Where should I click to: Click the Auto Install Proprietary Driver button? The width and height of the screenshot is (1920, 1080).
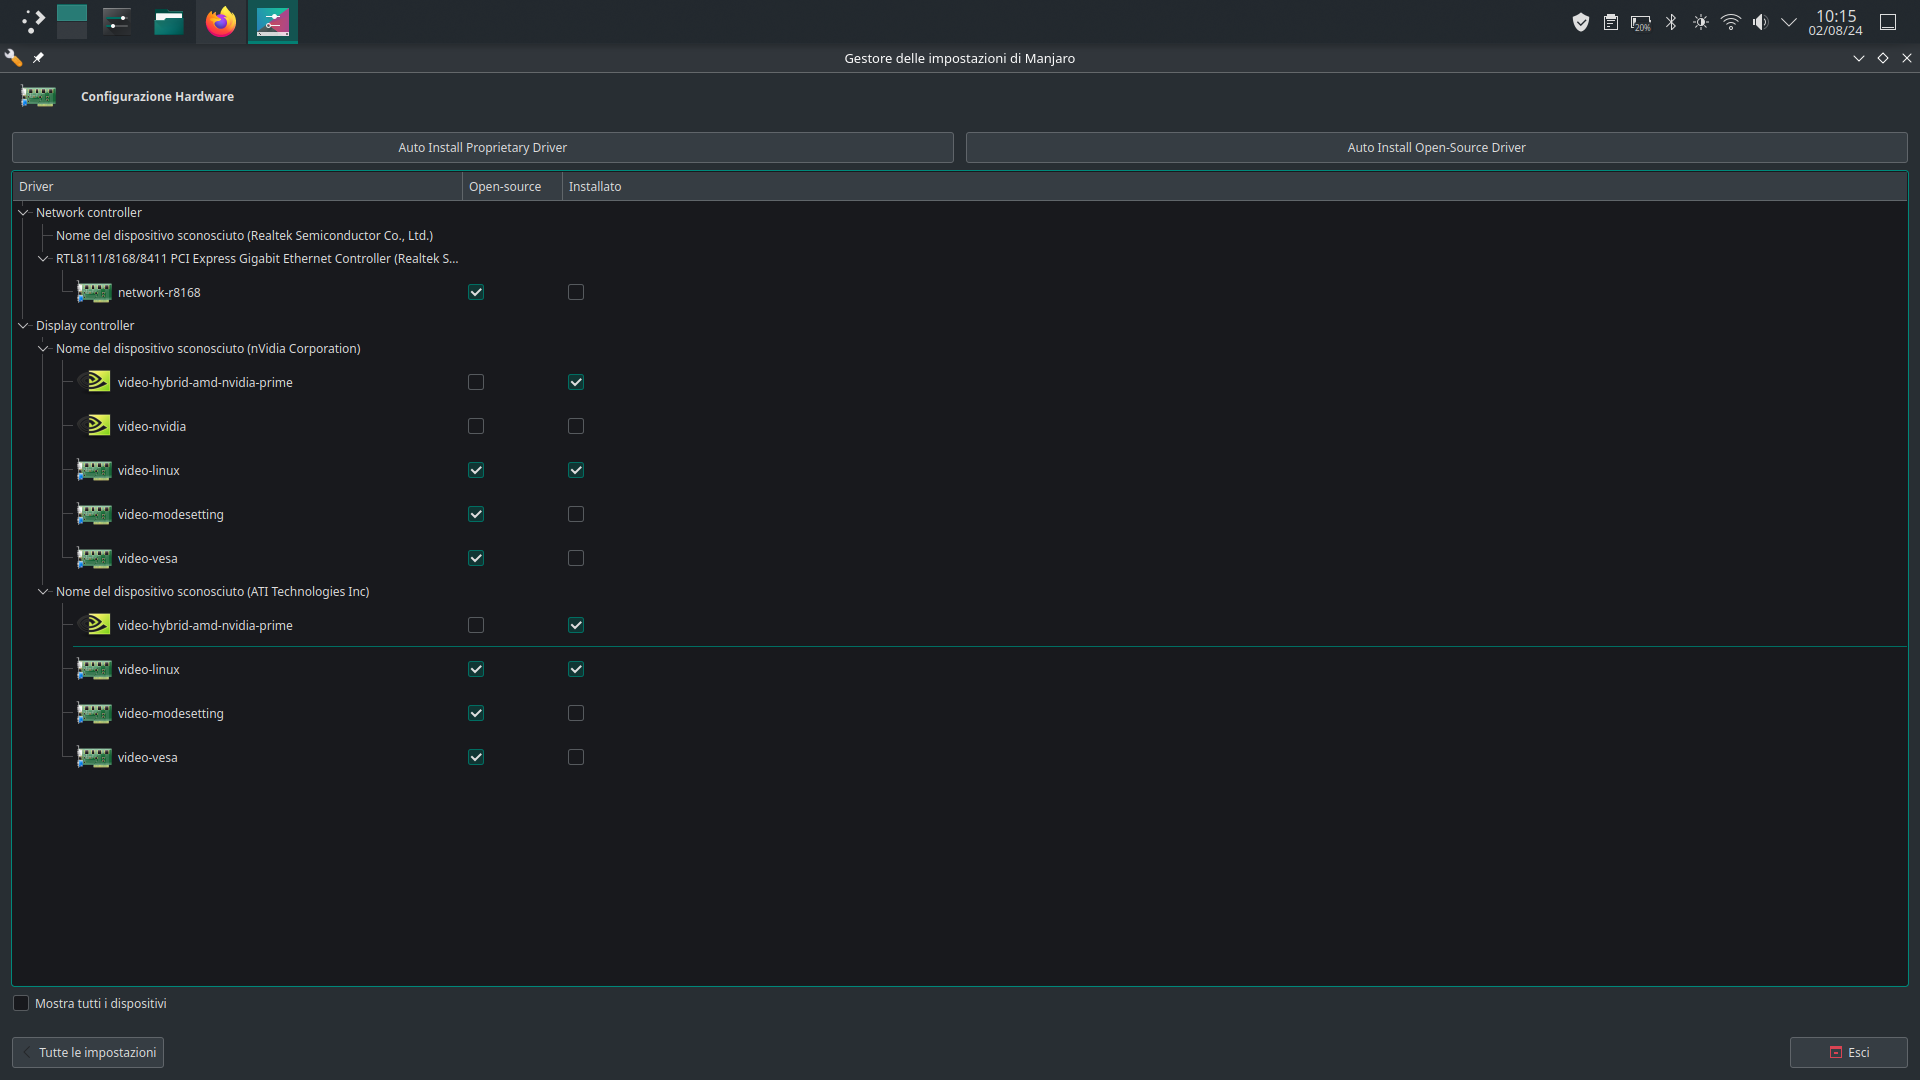pyautogui.click(x=482, y=147)
